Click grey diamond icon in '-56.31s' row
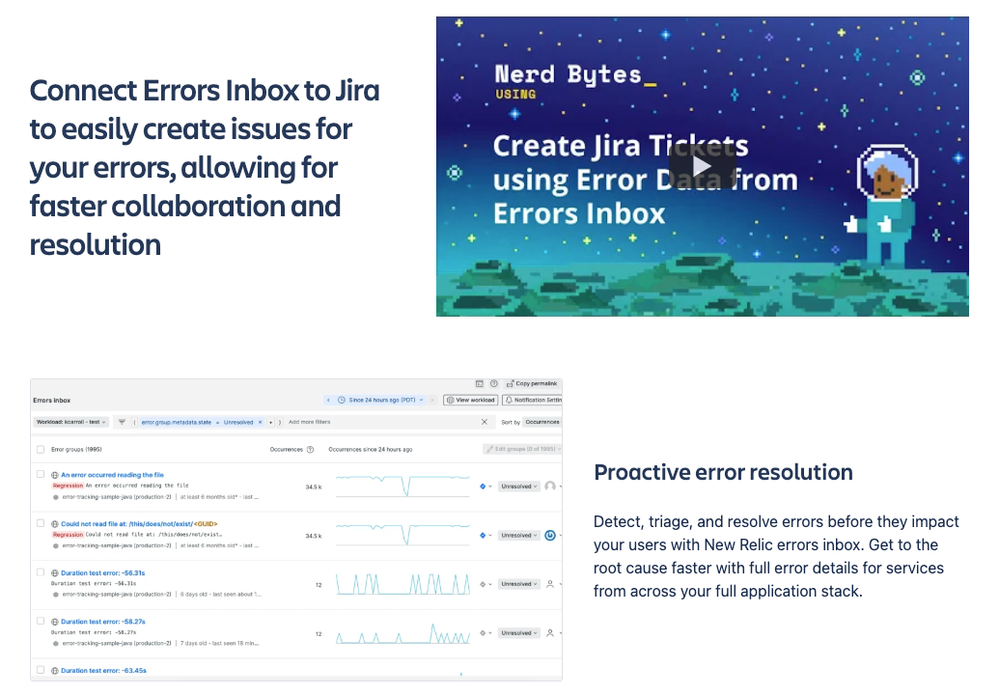 (x=483, y=584)
